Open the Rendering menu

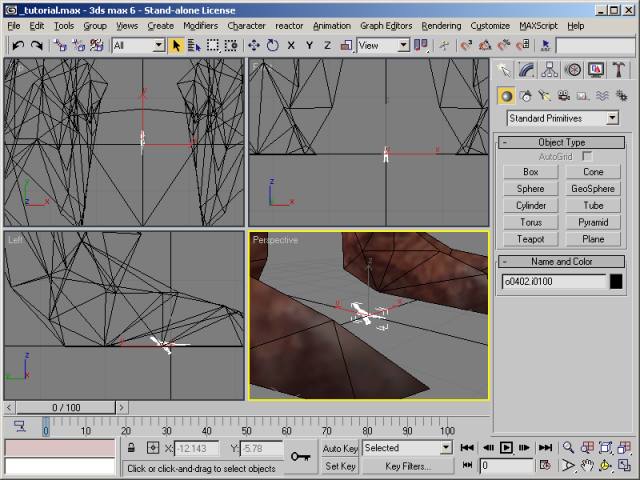[x=441, y=25]
